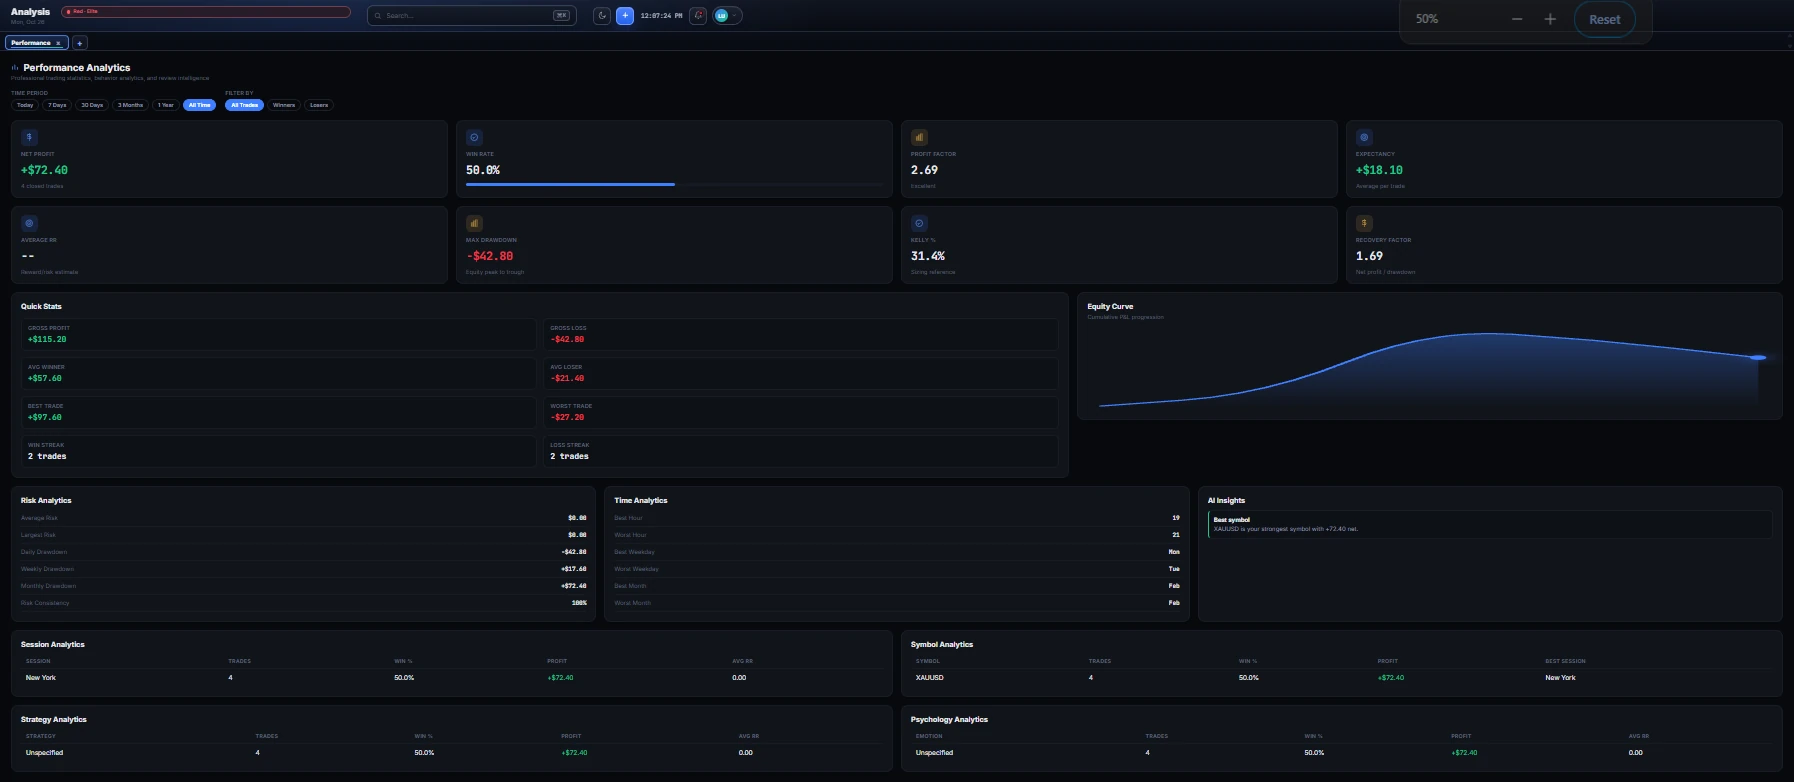Click the Recovery Factor dollar icon
1794x782 pixels.
(x=1364, y=223)
